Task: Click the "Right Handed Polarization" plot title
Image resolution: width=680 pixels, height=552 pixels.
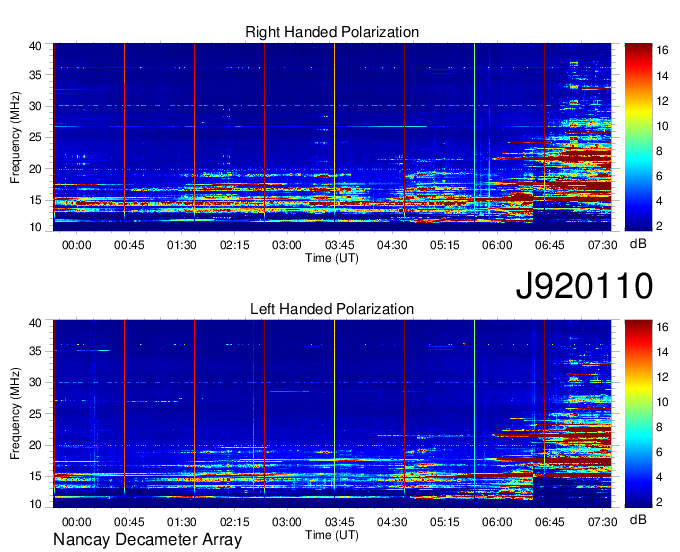Action: point(332,32)
